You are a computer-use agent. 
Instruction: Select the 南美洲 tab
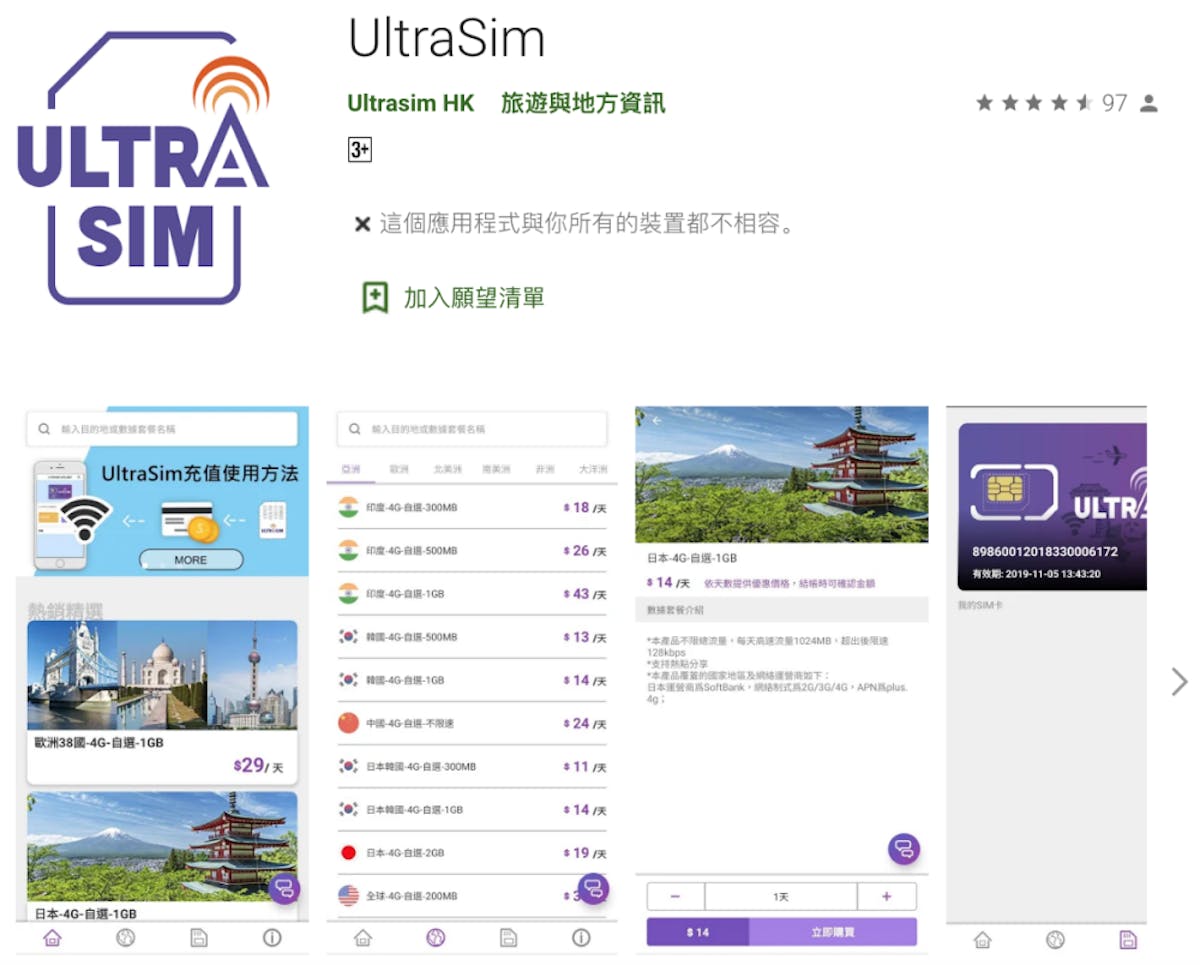(x=495, y=469)
